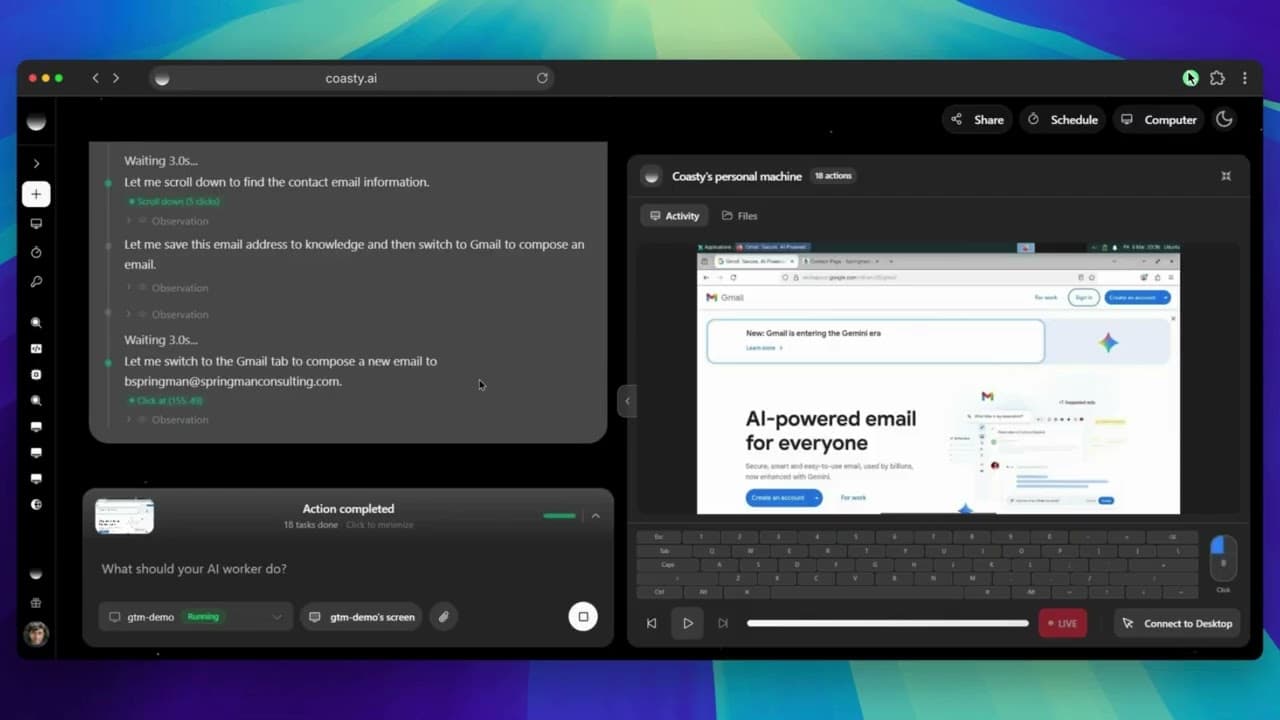Click the playback timeline progress bar
The width and height of the screenshot is (1280, 720).
[x=887, y=623]
